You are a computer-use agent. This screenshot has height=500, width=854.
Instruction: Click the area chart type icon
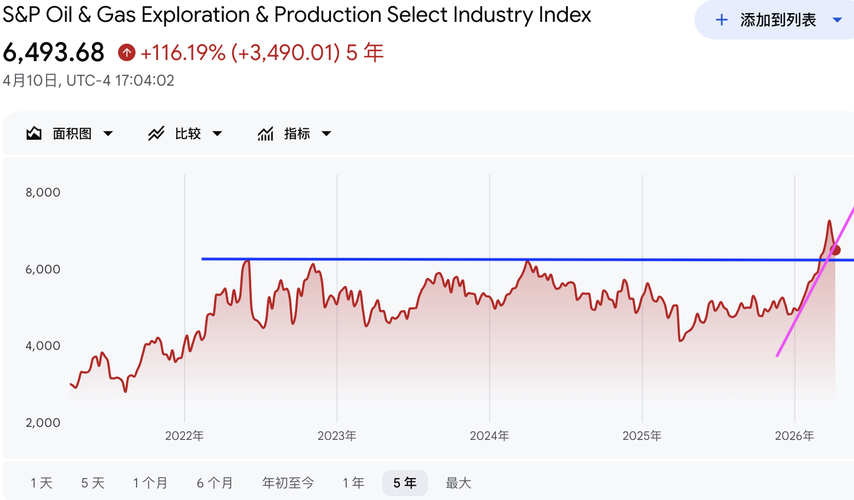tap(34, 133)
